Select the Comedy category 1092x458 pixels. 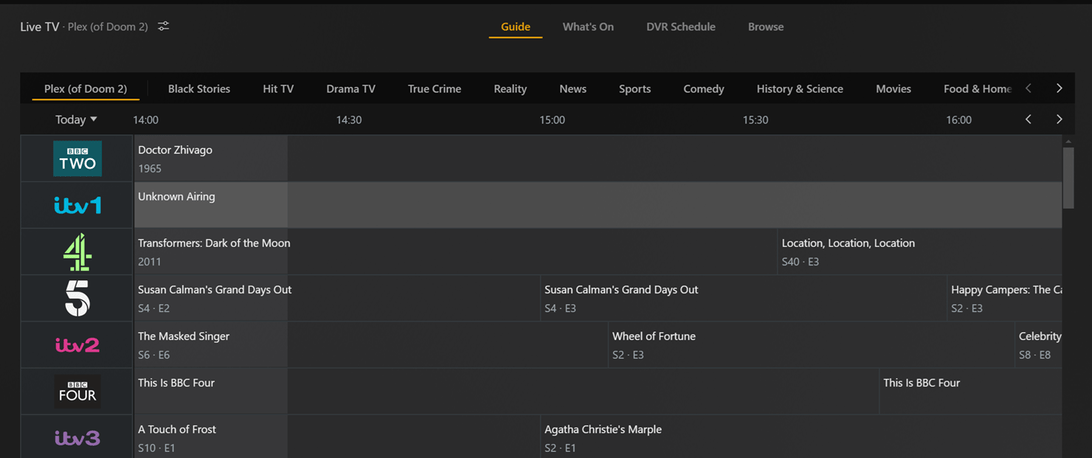click(703, 89)
